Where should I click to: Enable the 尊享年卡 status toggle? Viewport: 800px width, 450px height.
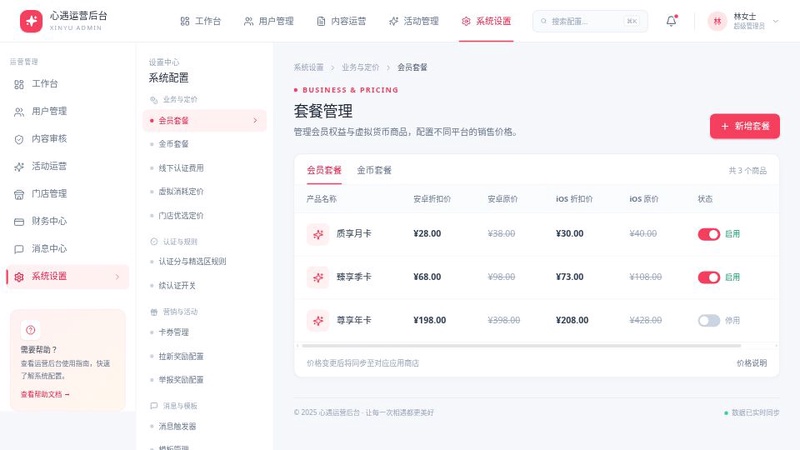pyautogui.click(x=709, y=320)
